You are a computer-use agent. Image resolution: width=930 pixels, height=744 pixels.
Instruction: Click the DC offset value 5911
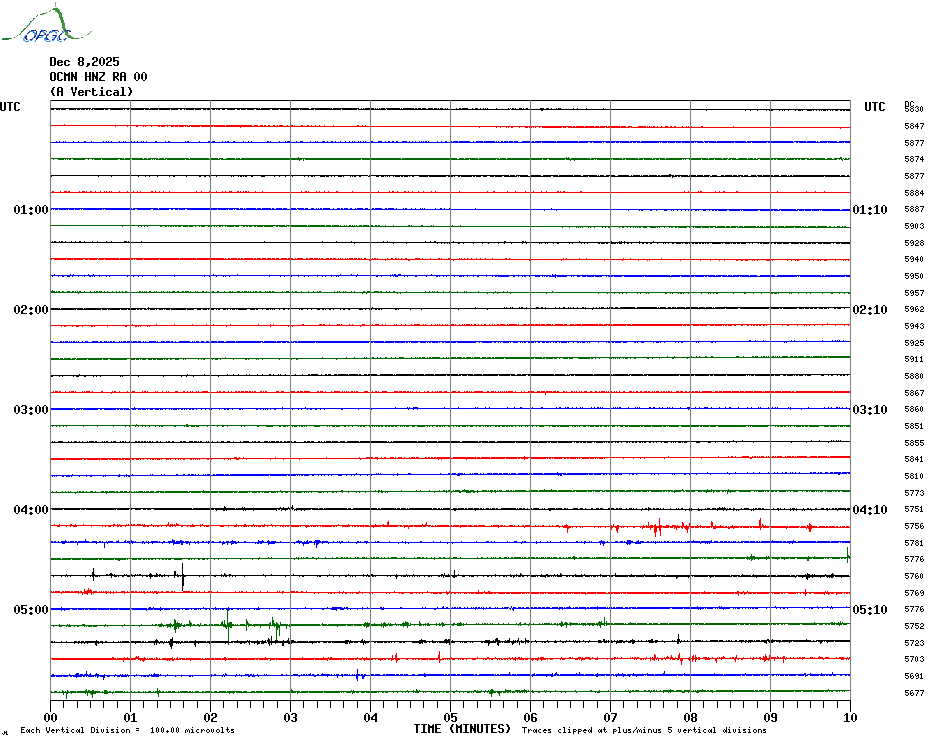(914, 360)
